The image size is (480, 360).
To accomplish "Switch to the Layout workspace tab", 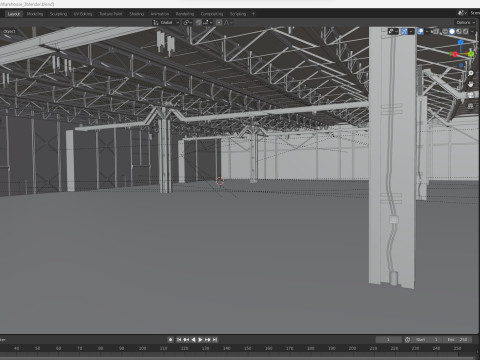I will tap(14, 14).
